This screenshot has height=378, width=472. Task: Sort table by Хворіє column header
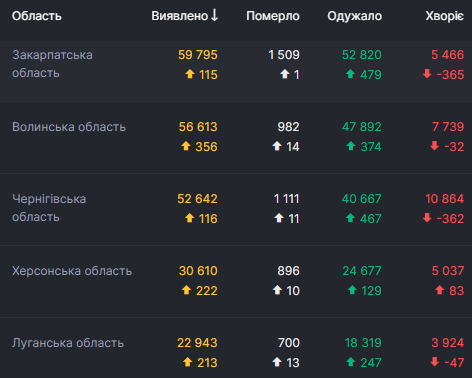point(444,16)
